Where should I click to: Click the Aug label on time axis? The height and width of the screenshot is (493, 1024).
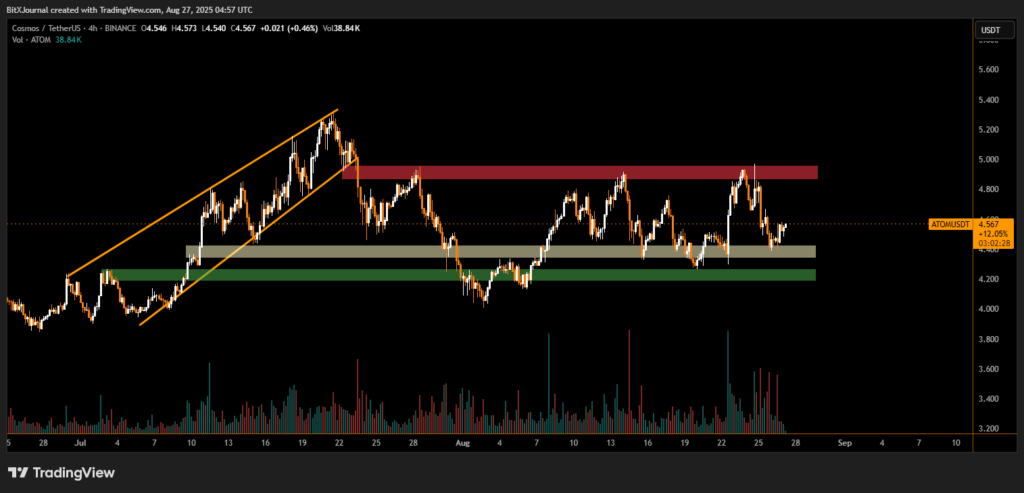pyautogui.click(x=462, y=441)
